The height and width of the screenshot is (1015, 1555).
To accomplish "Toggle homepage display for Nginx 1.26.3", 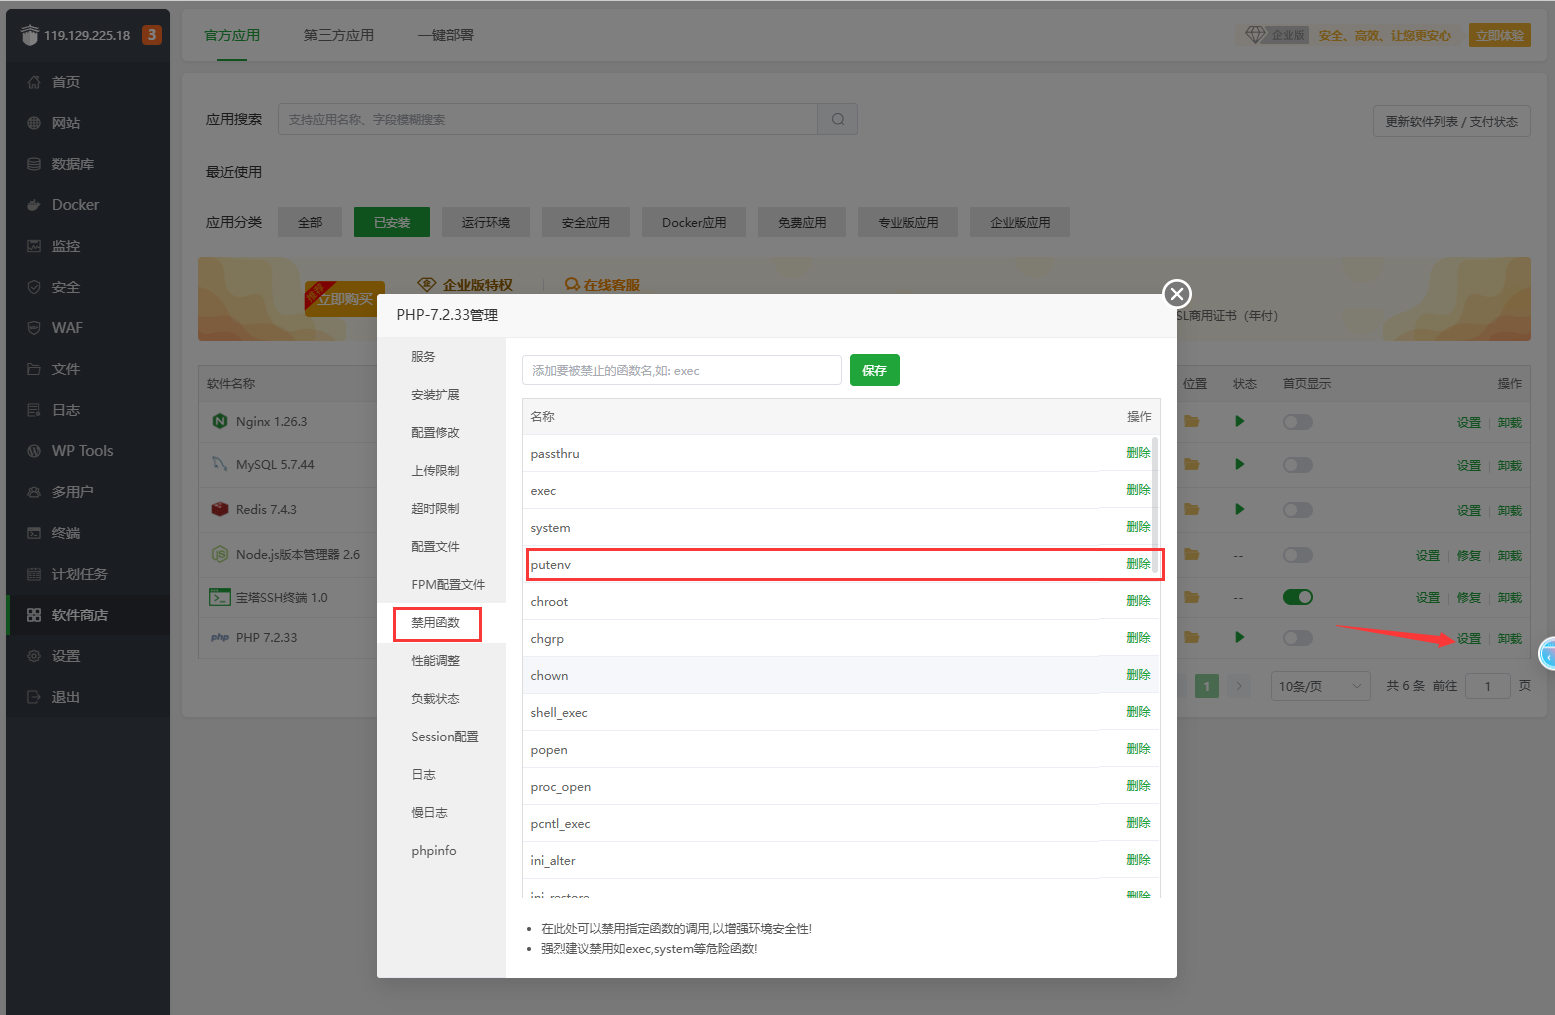I will coord(1297,422).
